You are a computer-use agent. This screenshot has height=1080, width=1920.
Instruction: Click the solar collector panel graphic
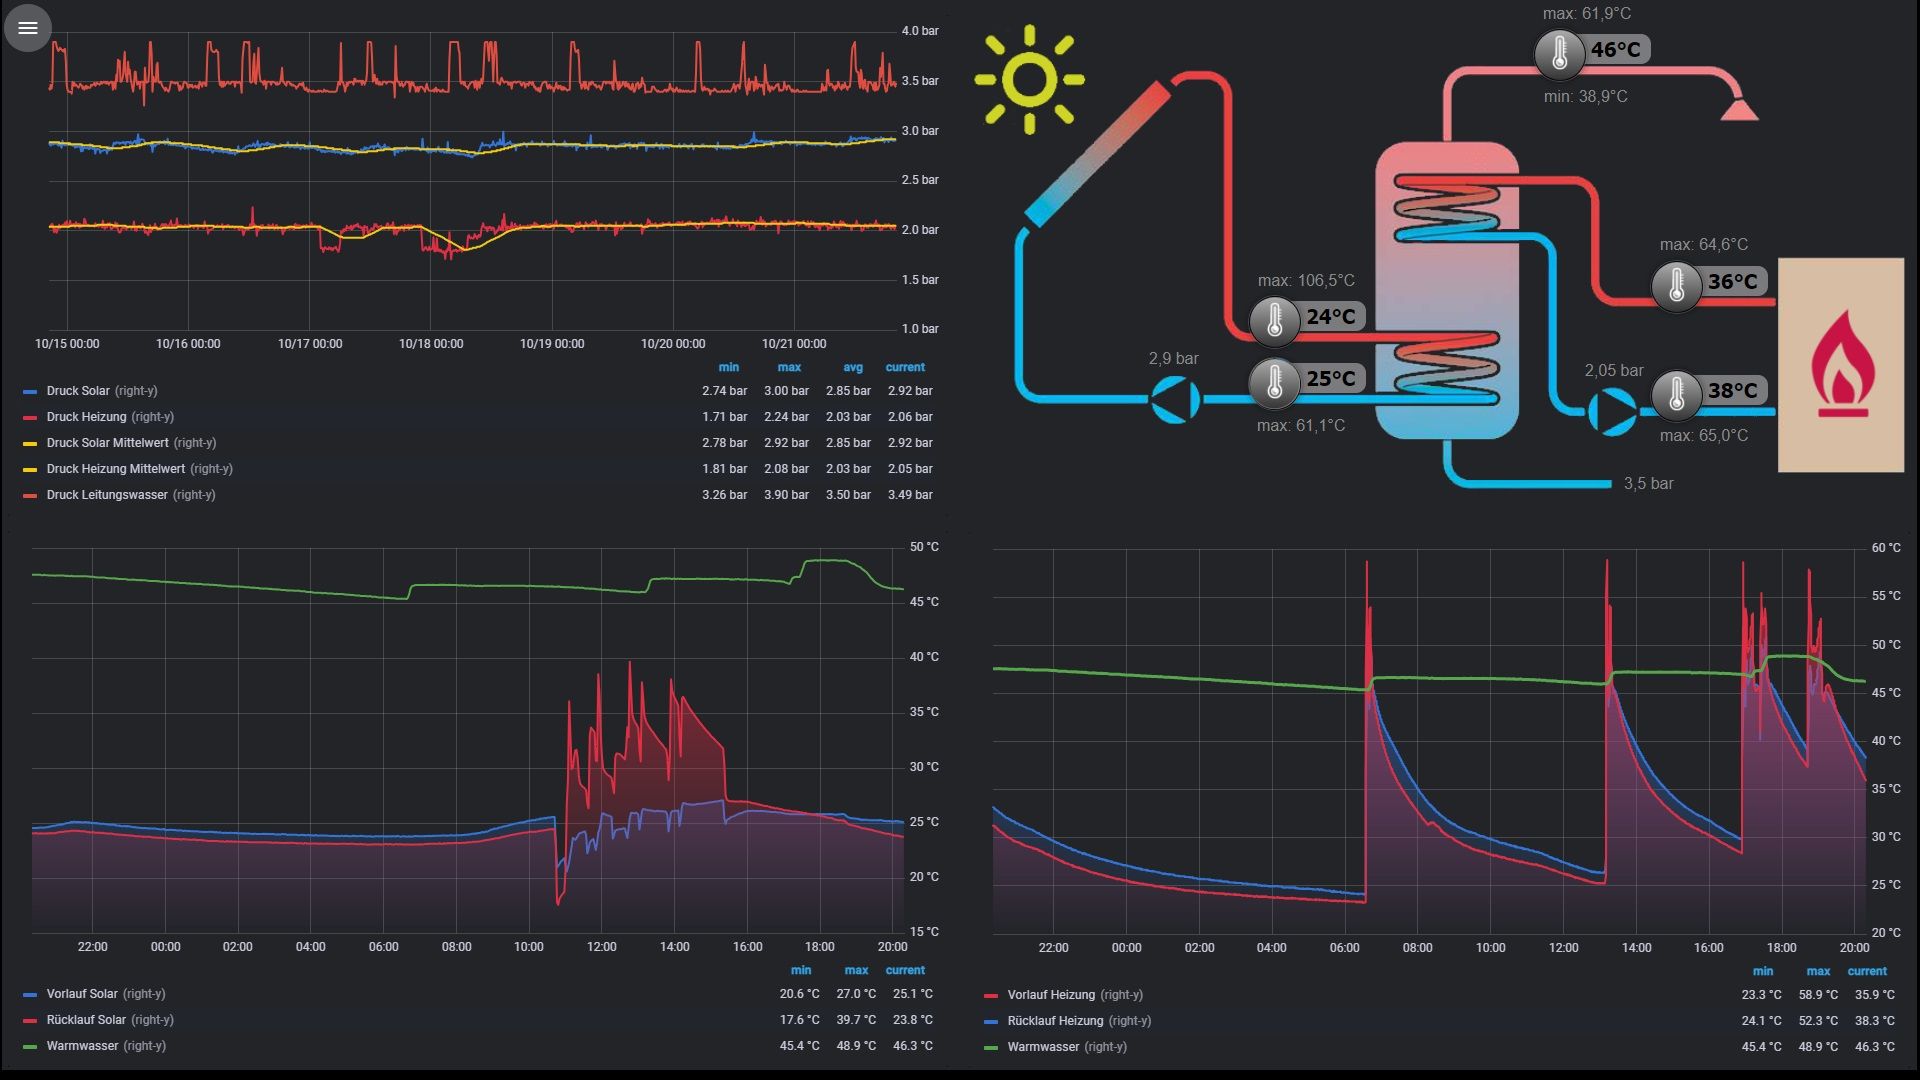click(x=1098, y=154)
